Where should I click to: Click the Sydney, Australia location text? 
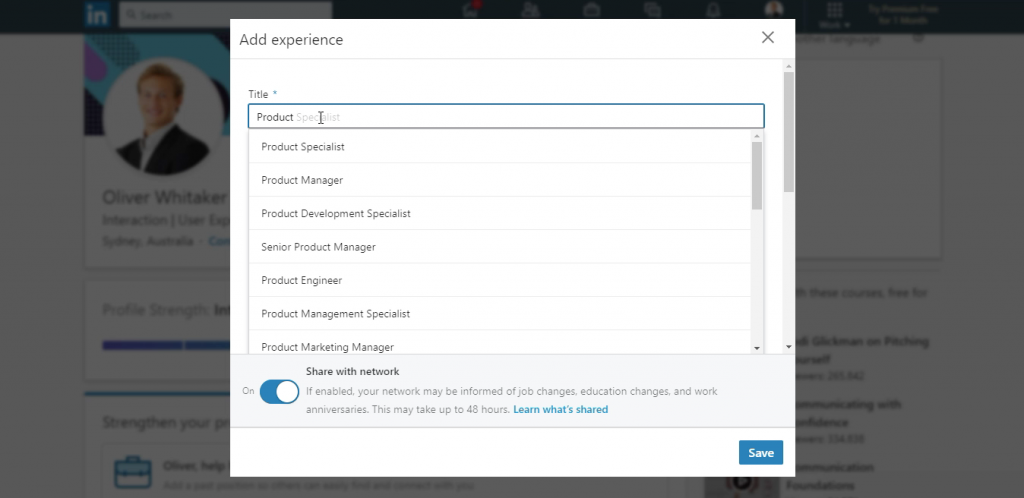[x=148, y=241]
